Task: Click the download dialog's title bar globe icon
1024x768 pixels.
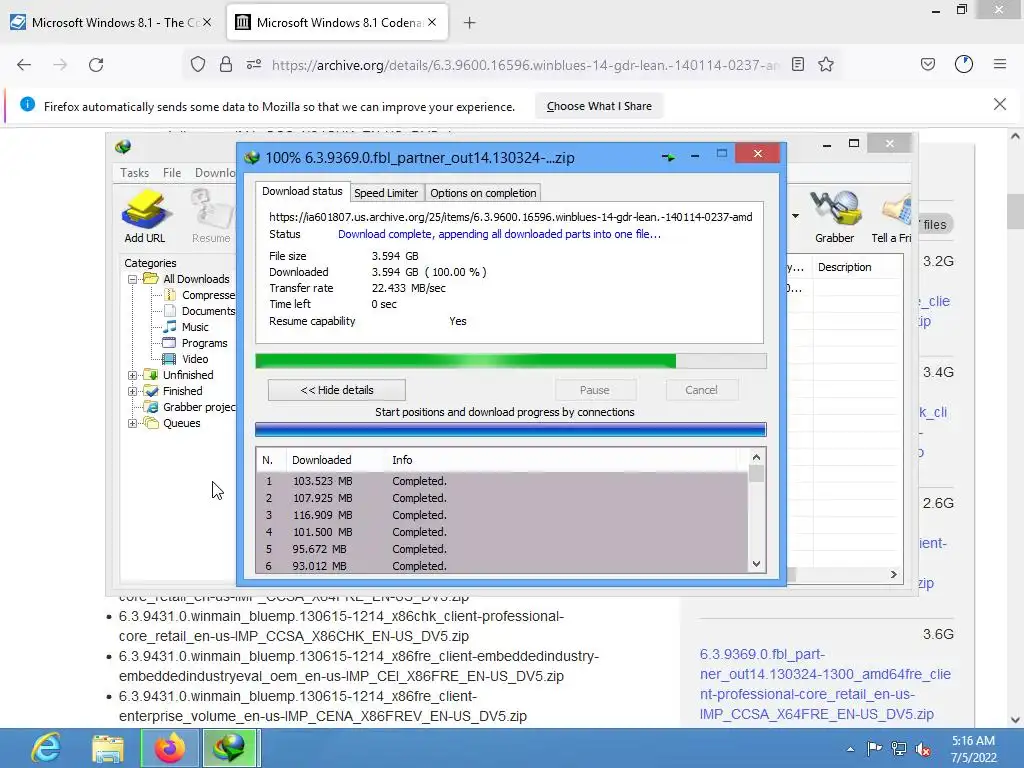Action: tap(252, 157)
